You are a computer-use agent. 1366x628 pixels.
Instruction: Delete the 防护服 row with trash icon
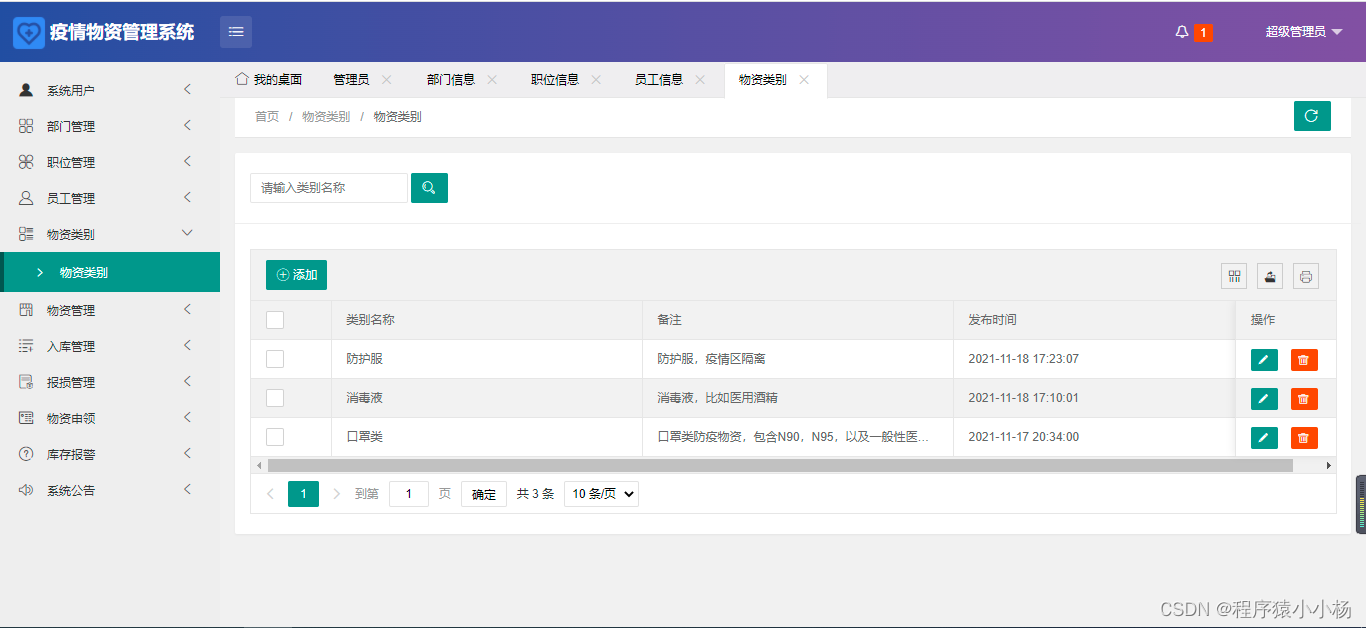[1304, 360]
